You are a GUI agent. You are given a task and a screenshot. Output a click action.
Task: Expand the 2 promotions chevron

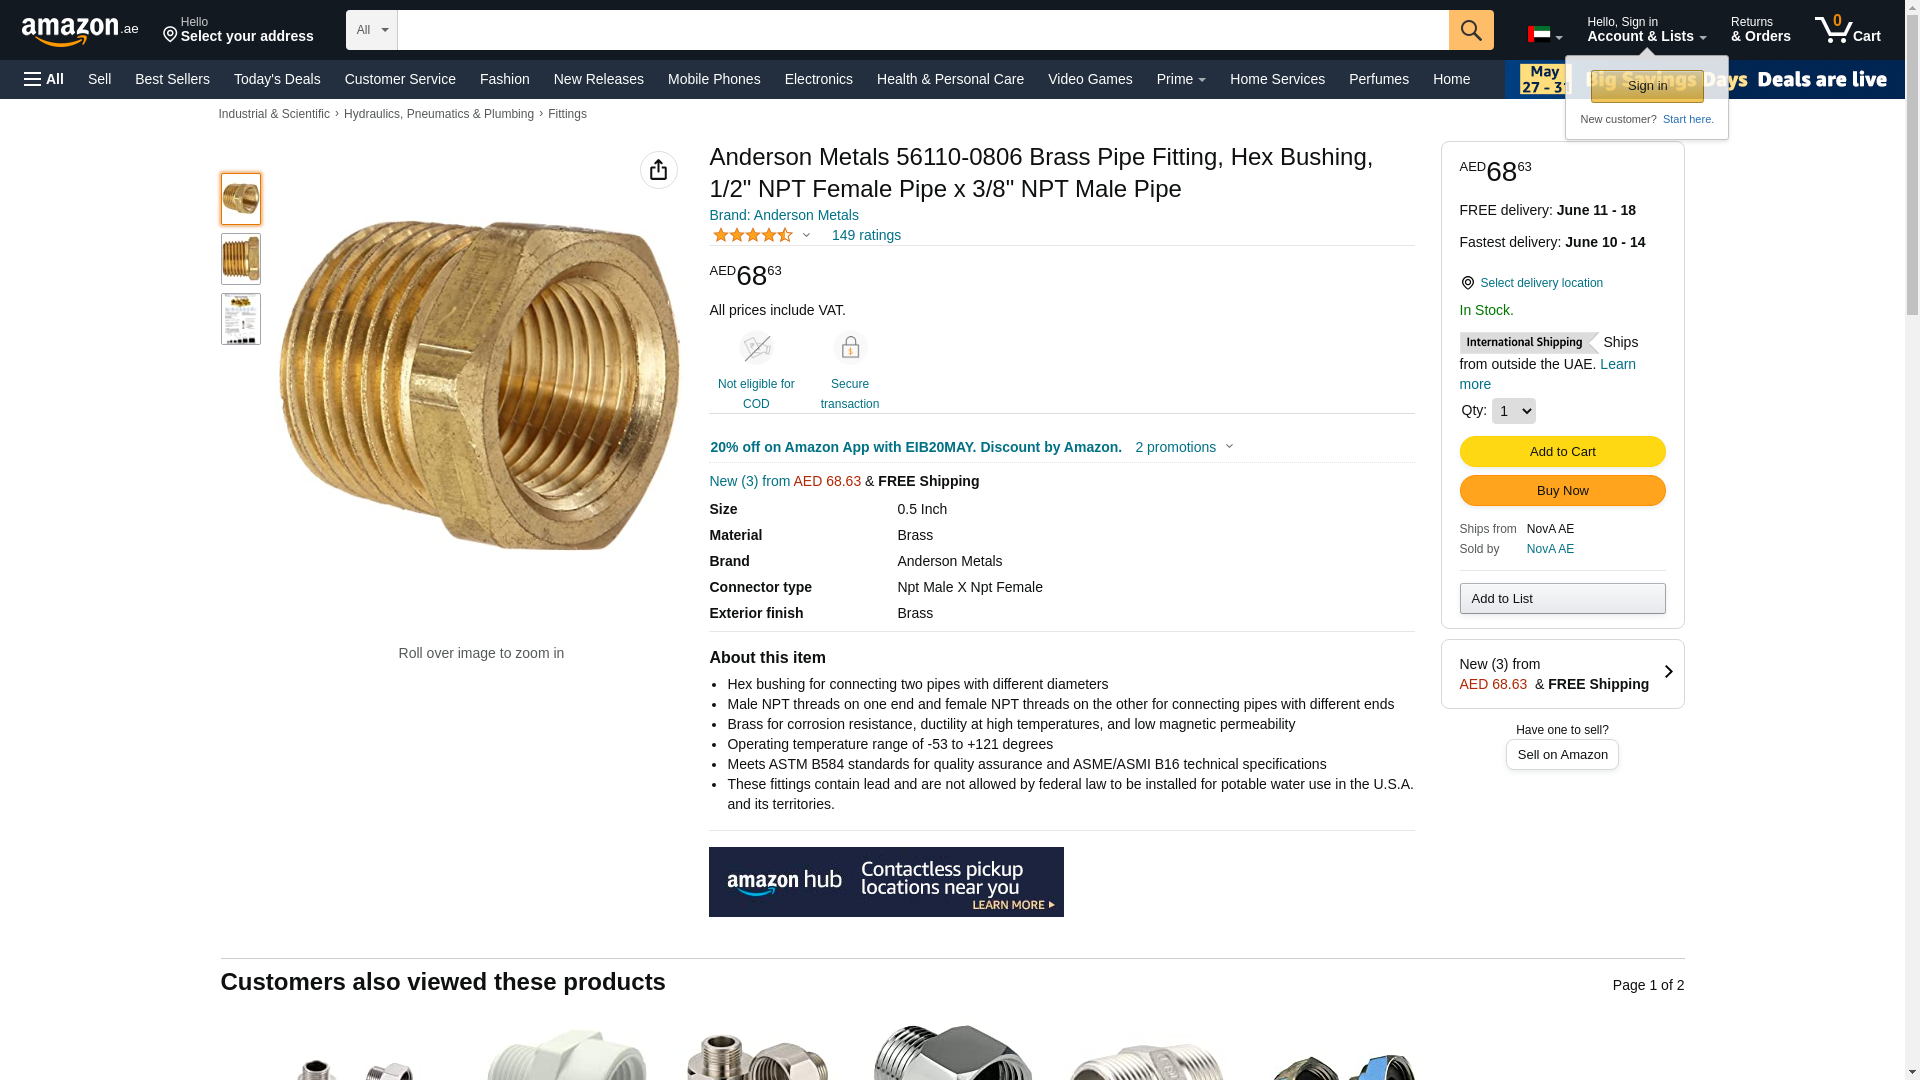click(1229, 447)
